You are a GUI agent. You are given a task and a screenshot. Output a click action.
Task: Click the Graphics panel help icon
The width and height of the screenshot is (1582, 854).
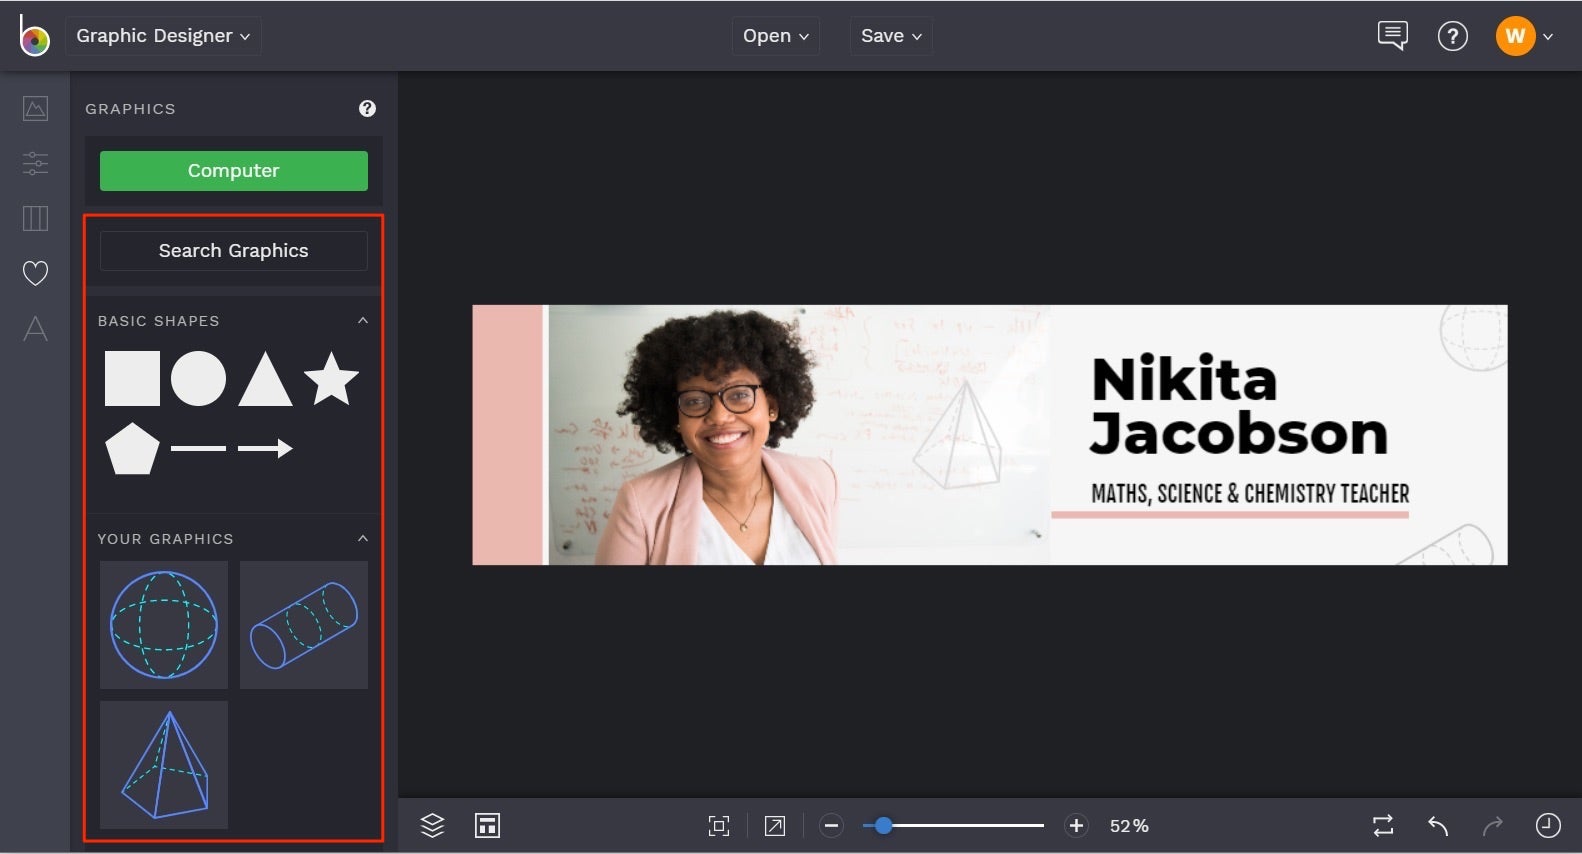(x=367, y=109)
